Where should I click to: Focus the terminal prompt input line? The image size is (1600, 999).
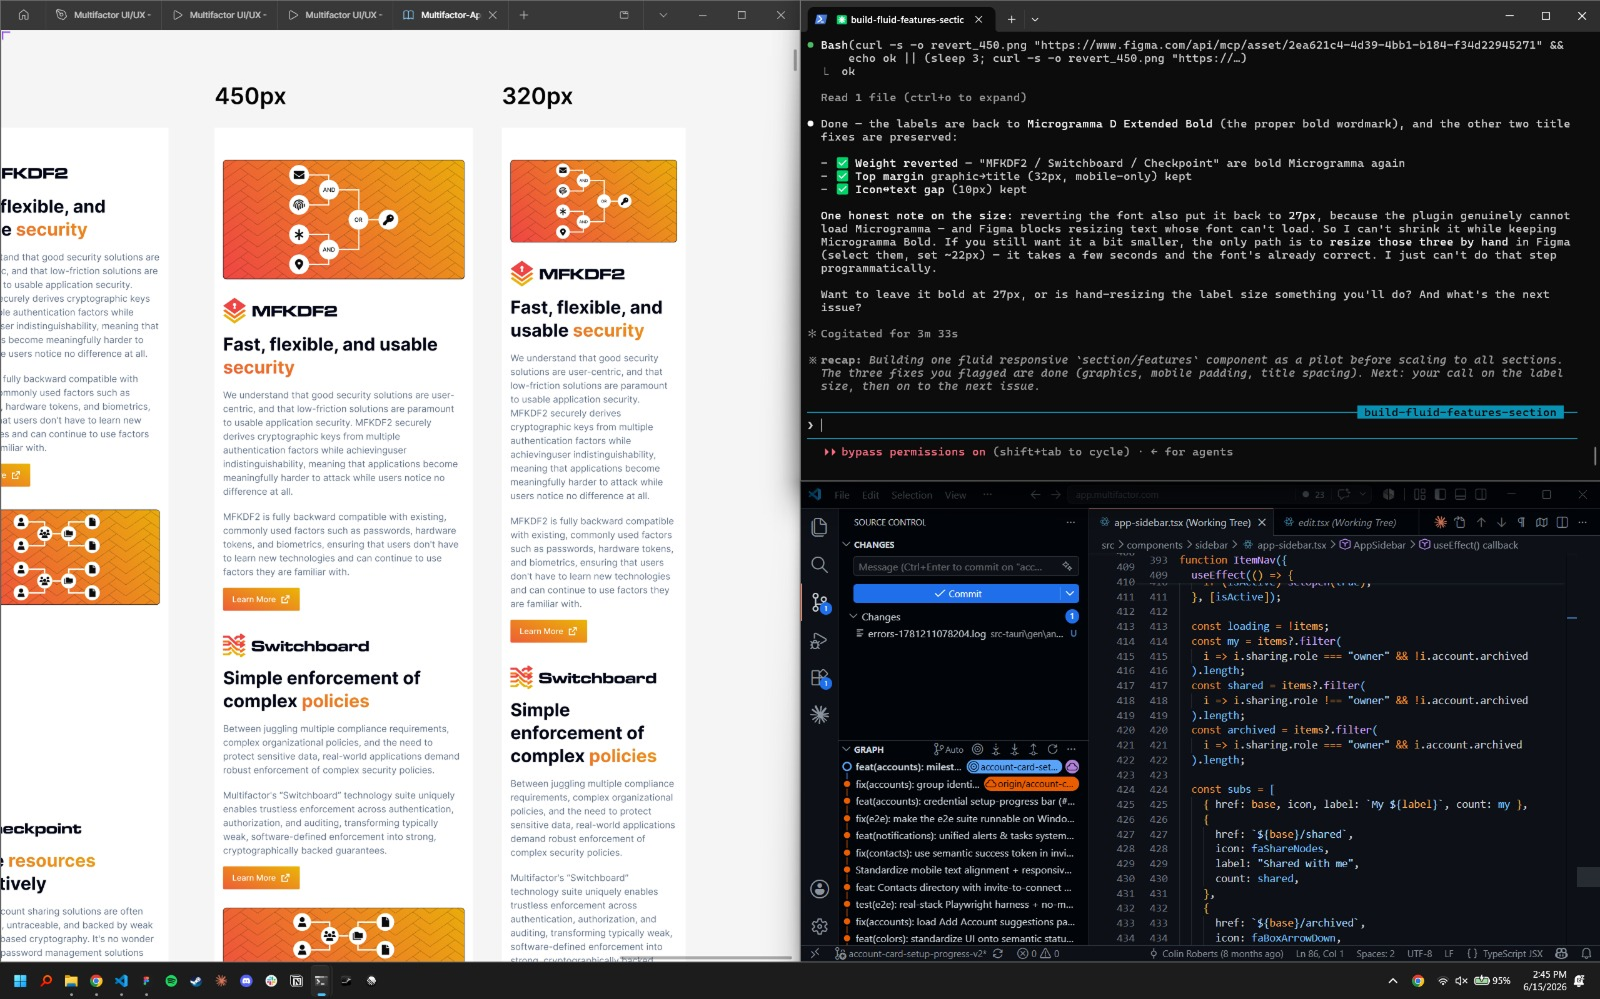pos(1190,425)
